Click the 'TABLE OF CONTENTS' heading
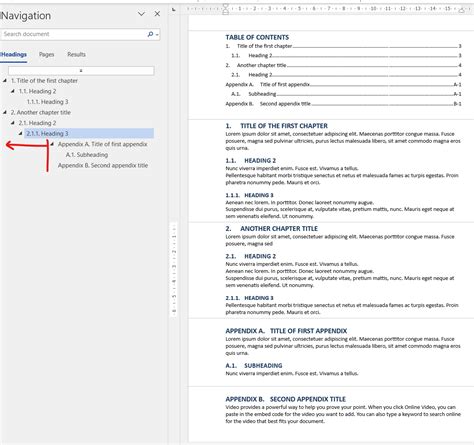474x445 pixels. point(257,37)
